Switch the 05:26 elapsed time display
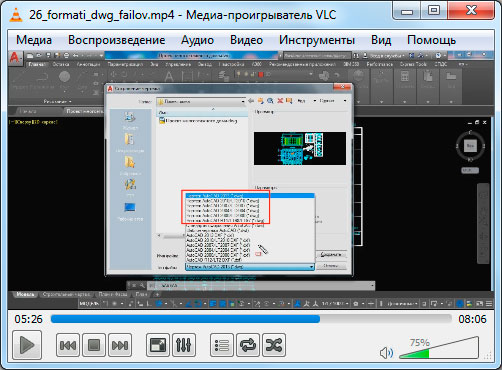The image size is (502, 370). tap(29, 319)
